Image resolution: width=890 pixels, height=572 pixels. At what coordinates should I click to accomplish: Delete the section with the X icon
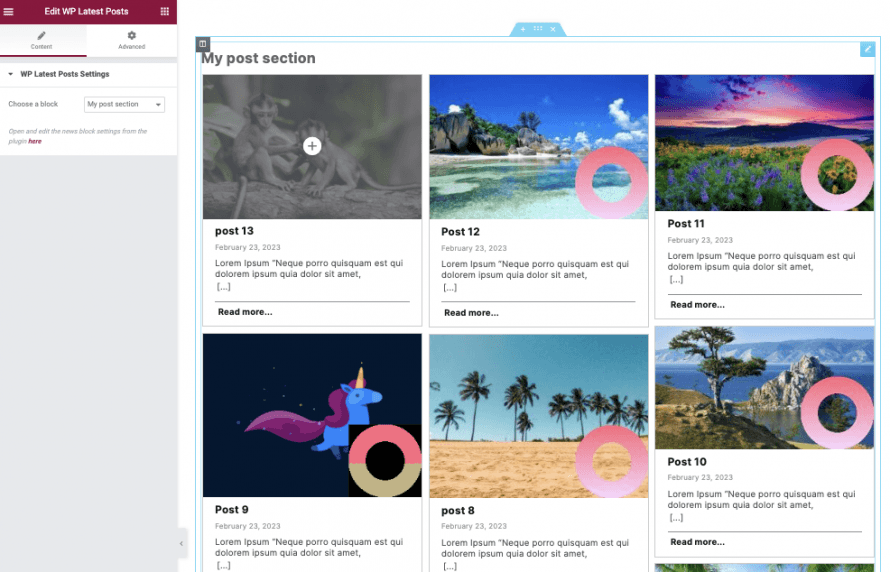553,29
